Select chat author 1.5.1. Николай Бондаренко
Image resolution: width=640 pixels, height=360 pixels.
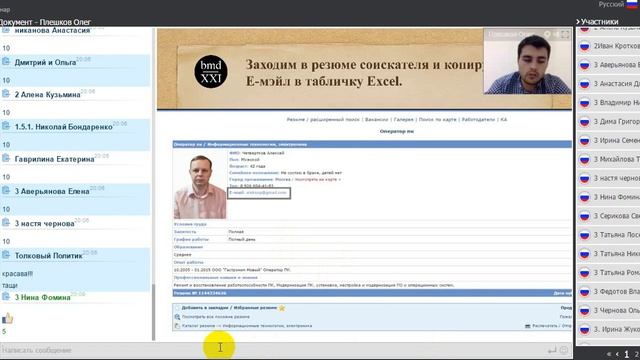(x=63, y=127)
